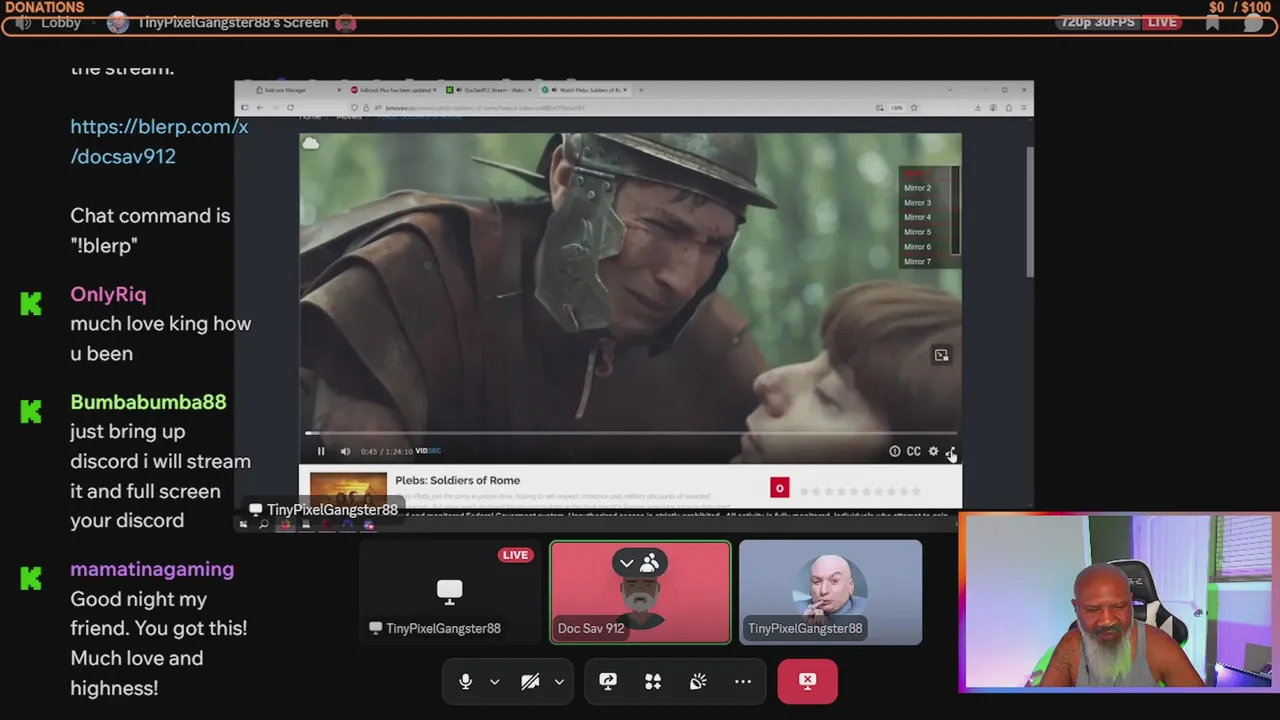Viewport: 1280px width, 720px height.
Task: Go forward in the browser
Action: pyautogui.click(x=275, y=108)
